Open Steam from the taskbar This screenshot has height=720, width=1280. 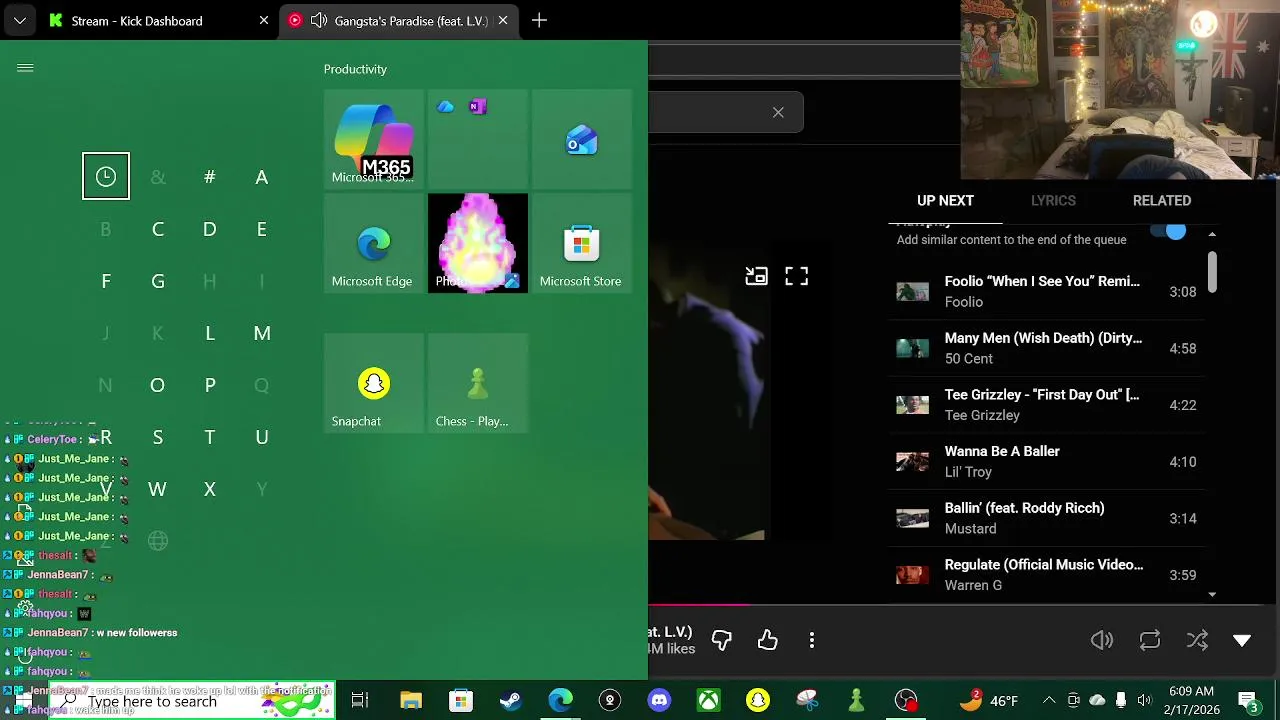tap(510, 701)
